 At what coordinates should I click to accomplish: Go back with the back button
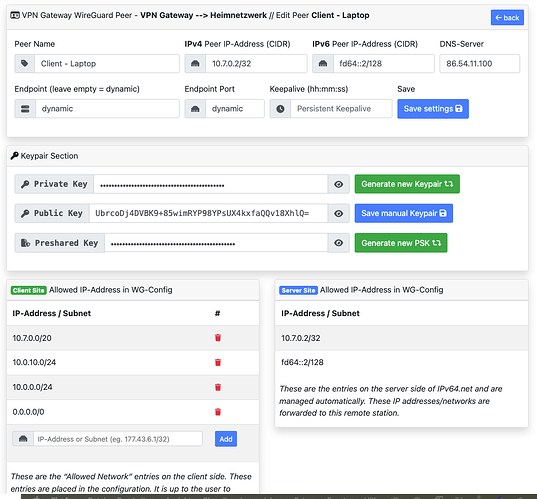[507, 17]
